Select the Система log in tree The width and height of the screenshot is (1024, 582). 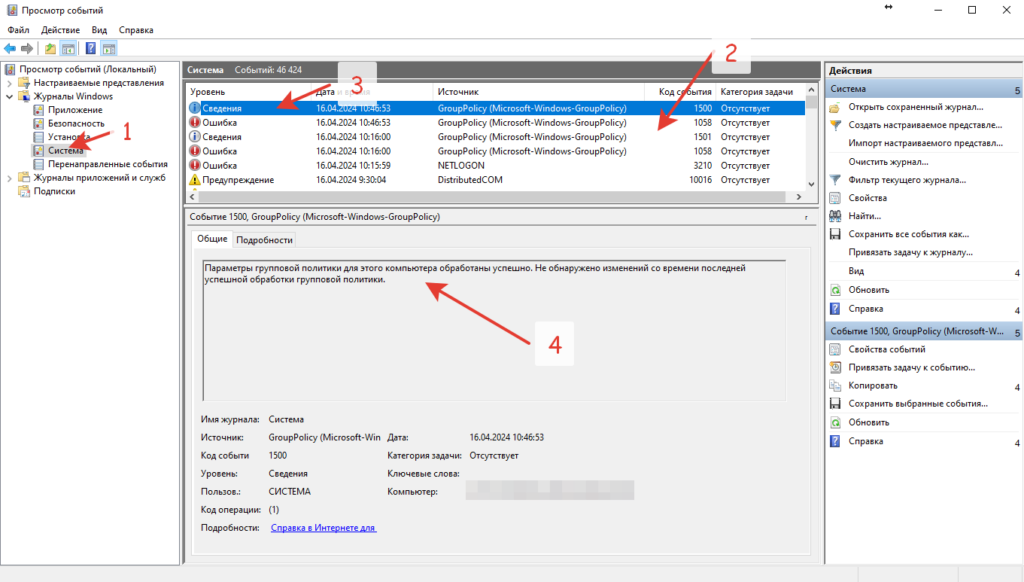point(65,151)
